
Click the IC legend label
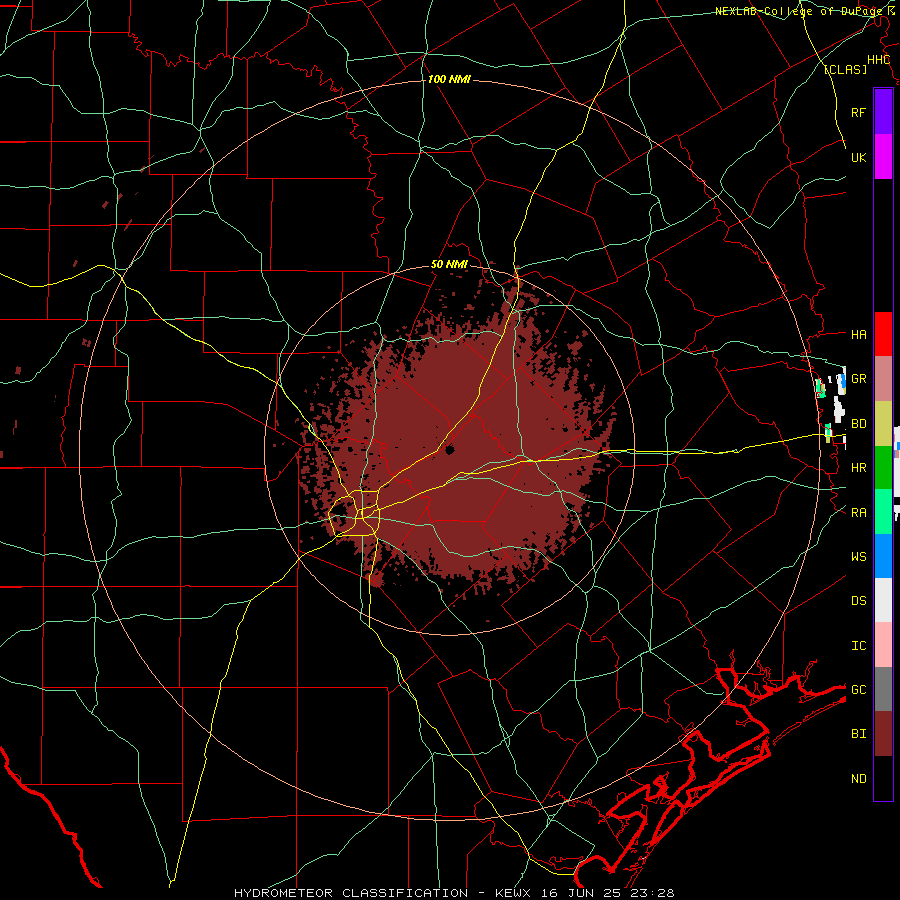(x=858, y=646)
